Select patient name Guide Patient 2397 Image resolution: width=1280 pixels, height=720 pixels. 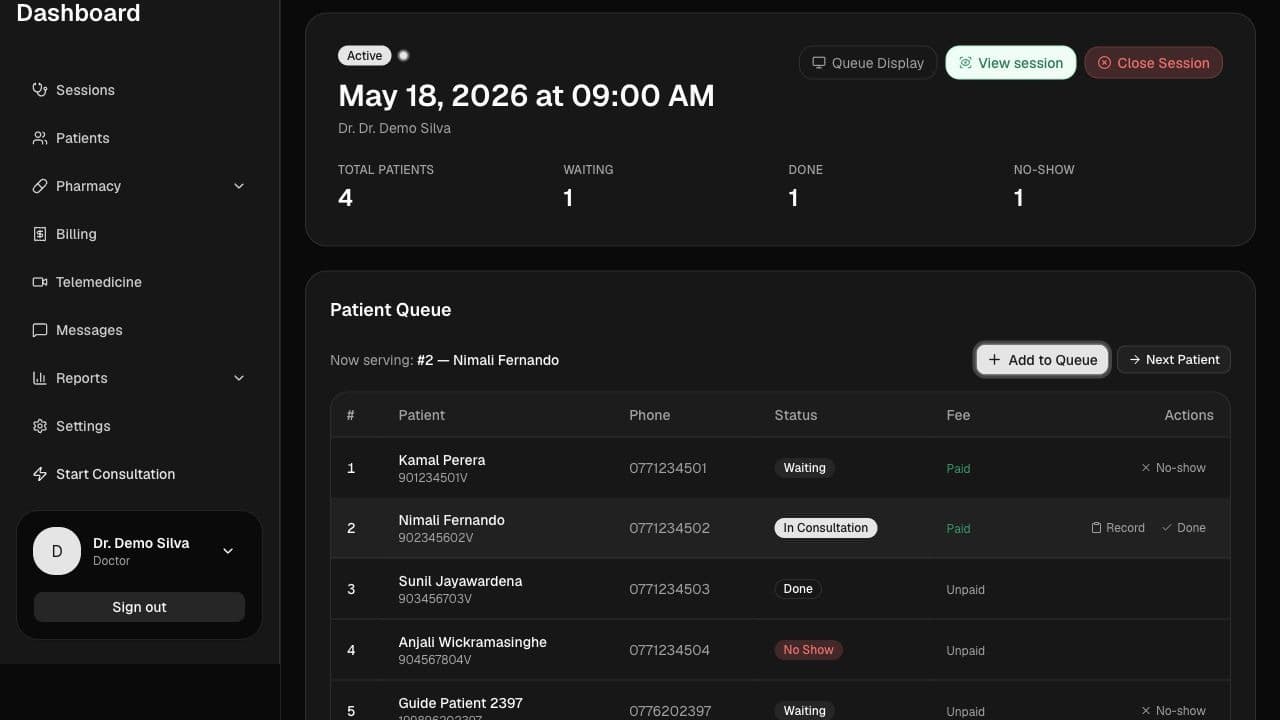460,703
